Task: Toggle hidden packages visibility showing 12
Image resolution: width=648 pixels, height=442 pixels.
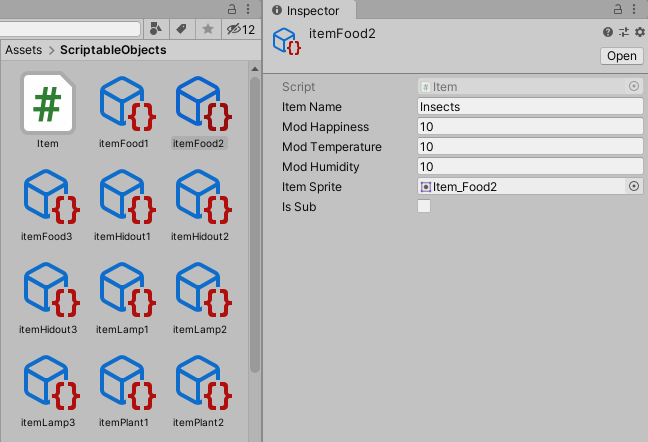Action: (241, 29)
